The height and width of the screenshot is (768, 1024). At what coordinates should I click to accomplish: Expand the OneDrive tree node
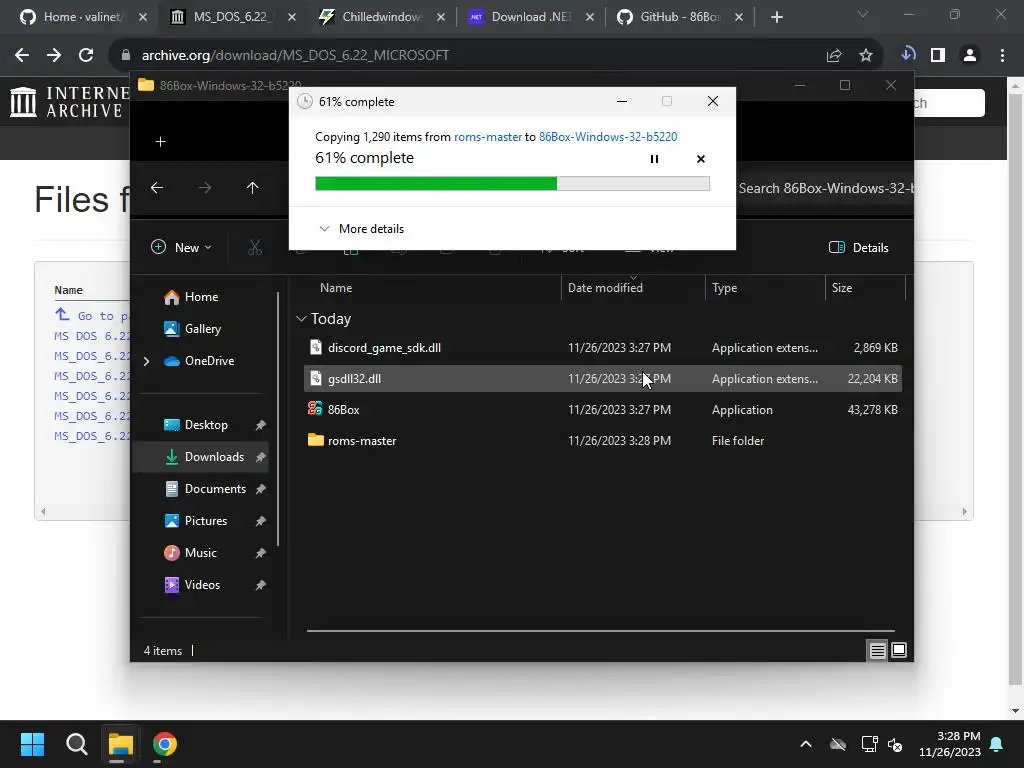point(147,361)
